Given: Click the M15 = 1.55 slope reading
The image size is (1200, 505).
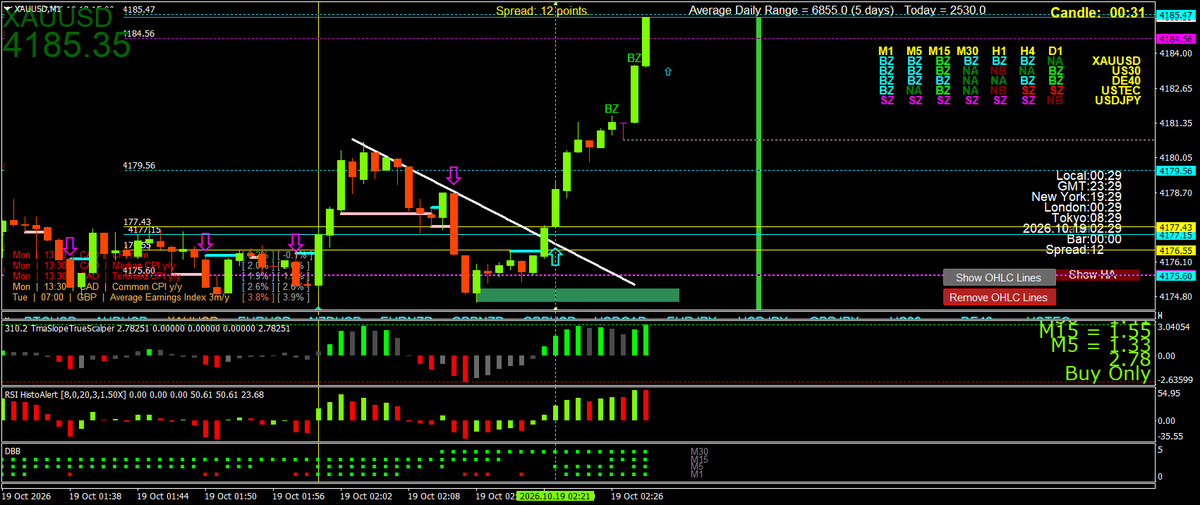Looking at the screenshot, I should click(x=1094, y=329).
